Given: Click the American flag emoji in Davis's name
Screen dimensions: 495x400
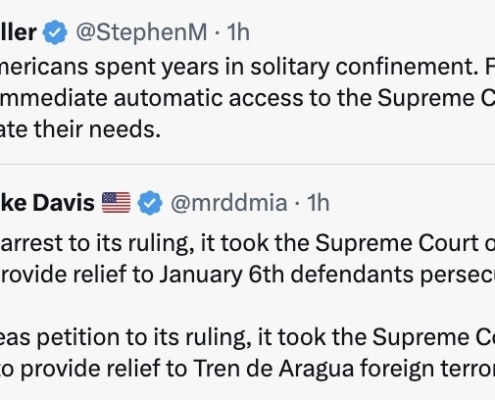Looking at the screenshot, I should click(x=116, y=203).
